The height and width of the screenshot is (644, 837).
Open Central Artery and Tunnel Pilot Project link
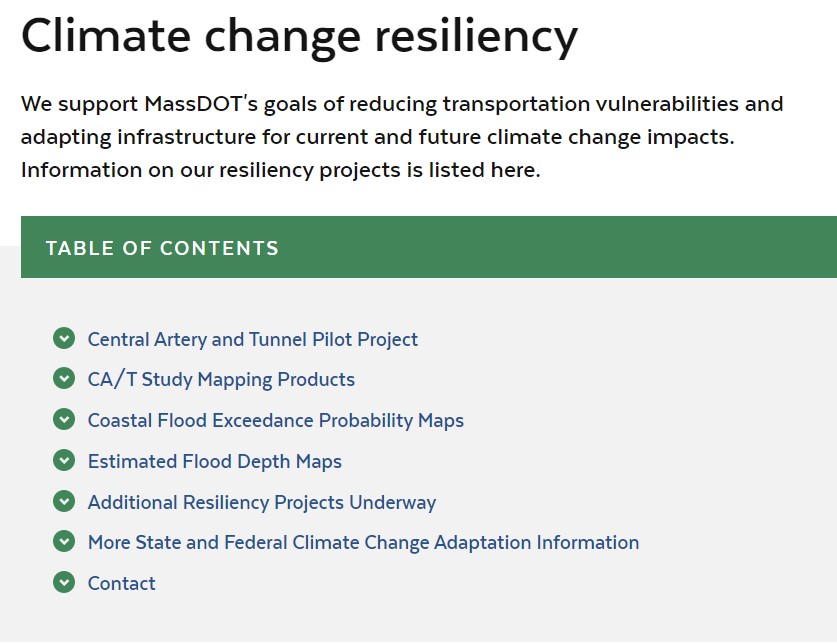point(252,339)
